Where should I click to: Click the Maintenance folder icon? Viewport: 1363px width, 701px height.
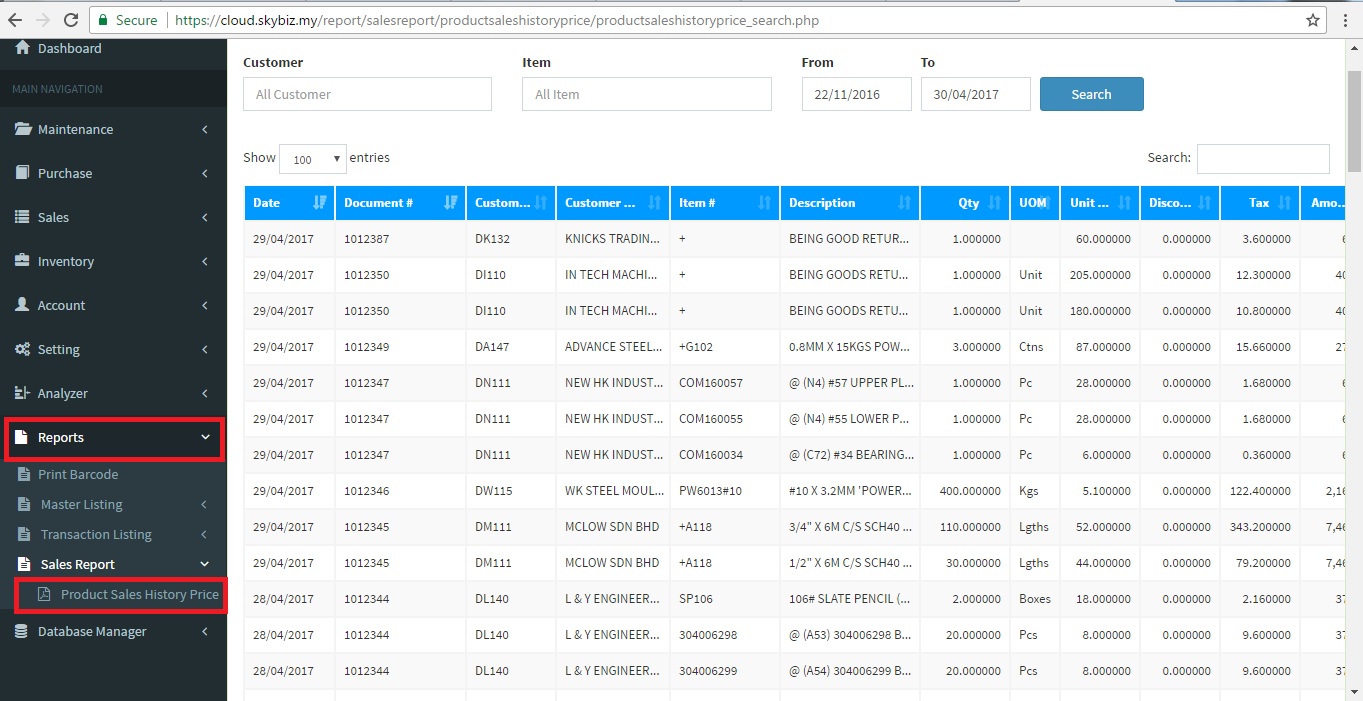[22, 129]
